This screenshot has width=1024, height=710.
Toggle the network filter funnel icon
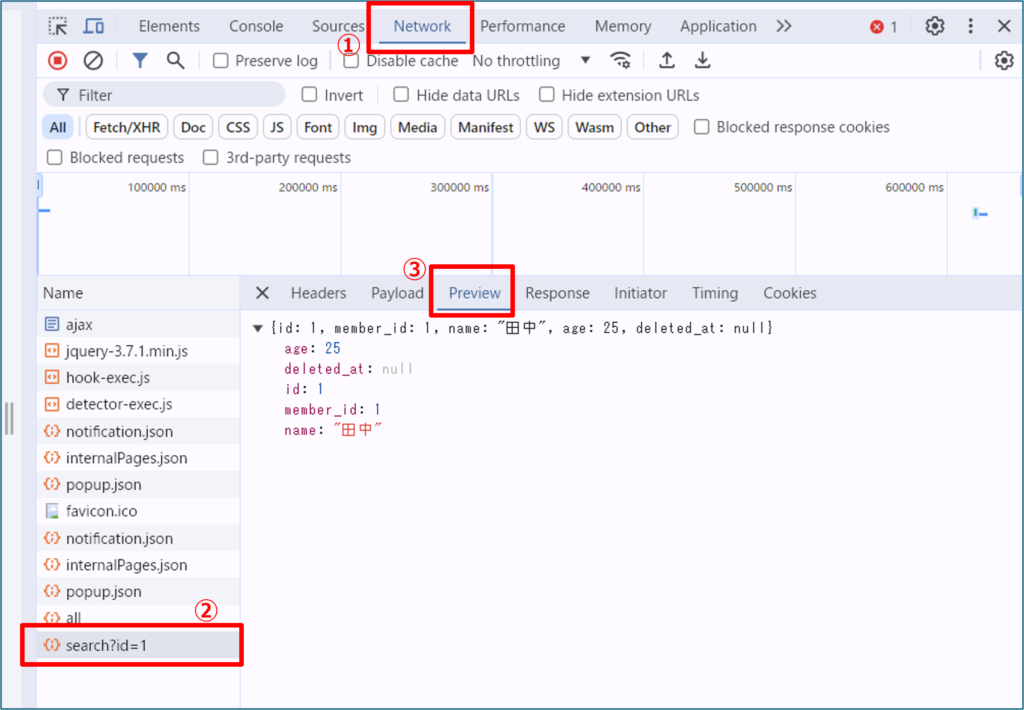coord(140,61)
